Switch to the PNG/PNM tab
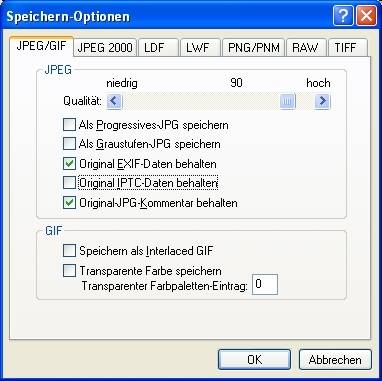Viewport: 382px width, 381px height. [x=253, y=48]
